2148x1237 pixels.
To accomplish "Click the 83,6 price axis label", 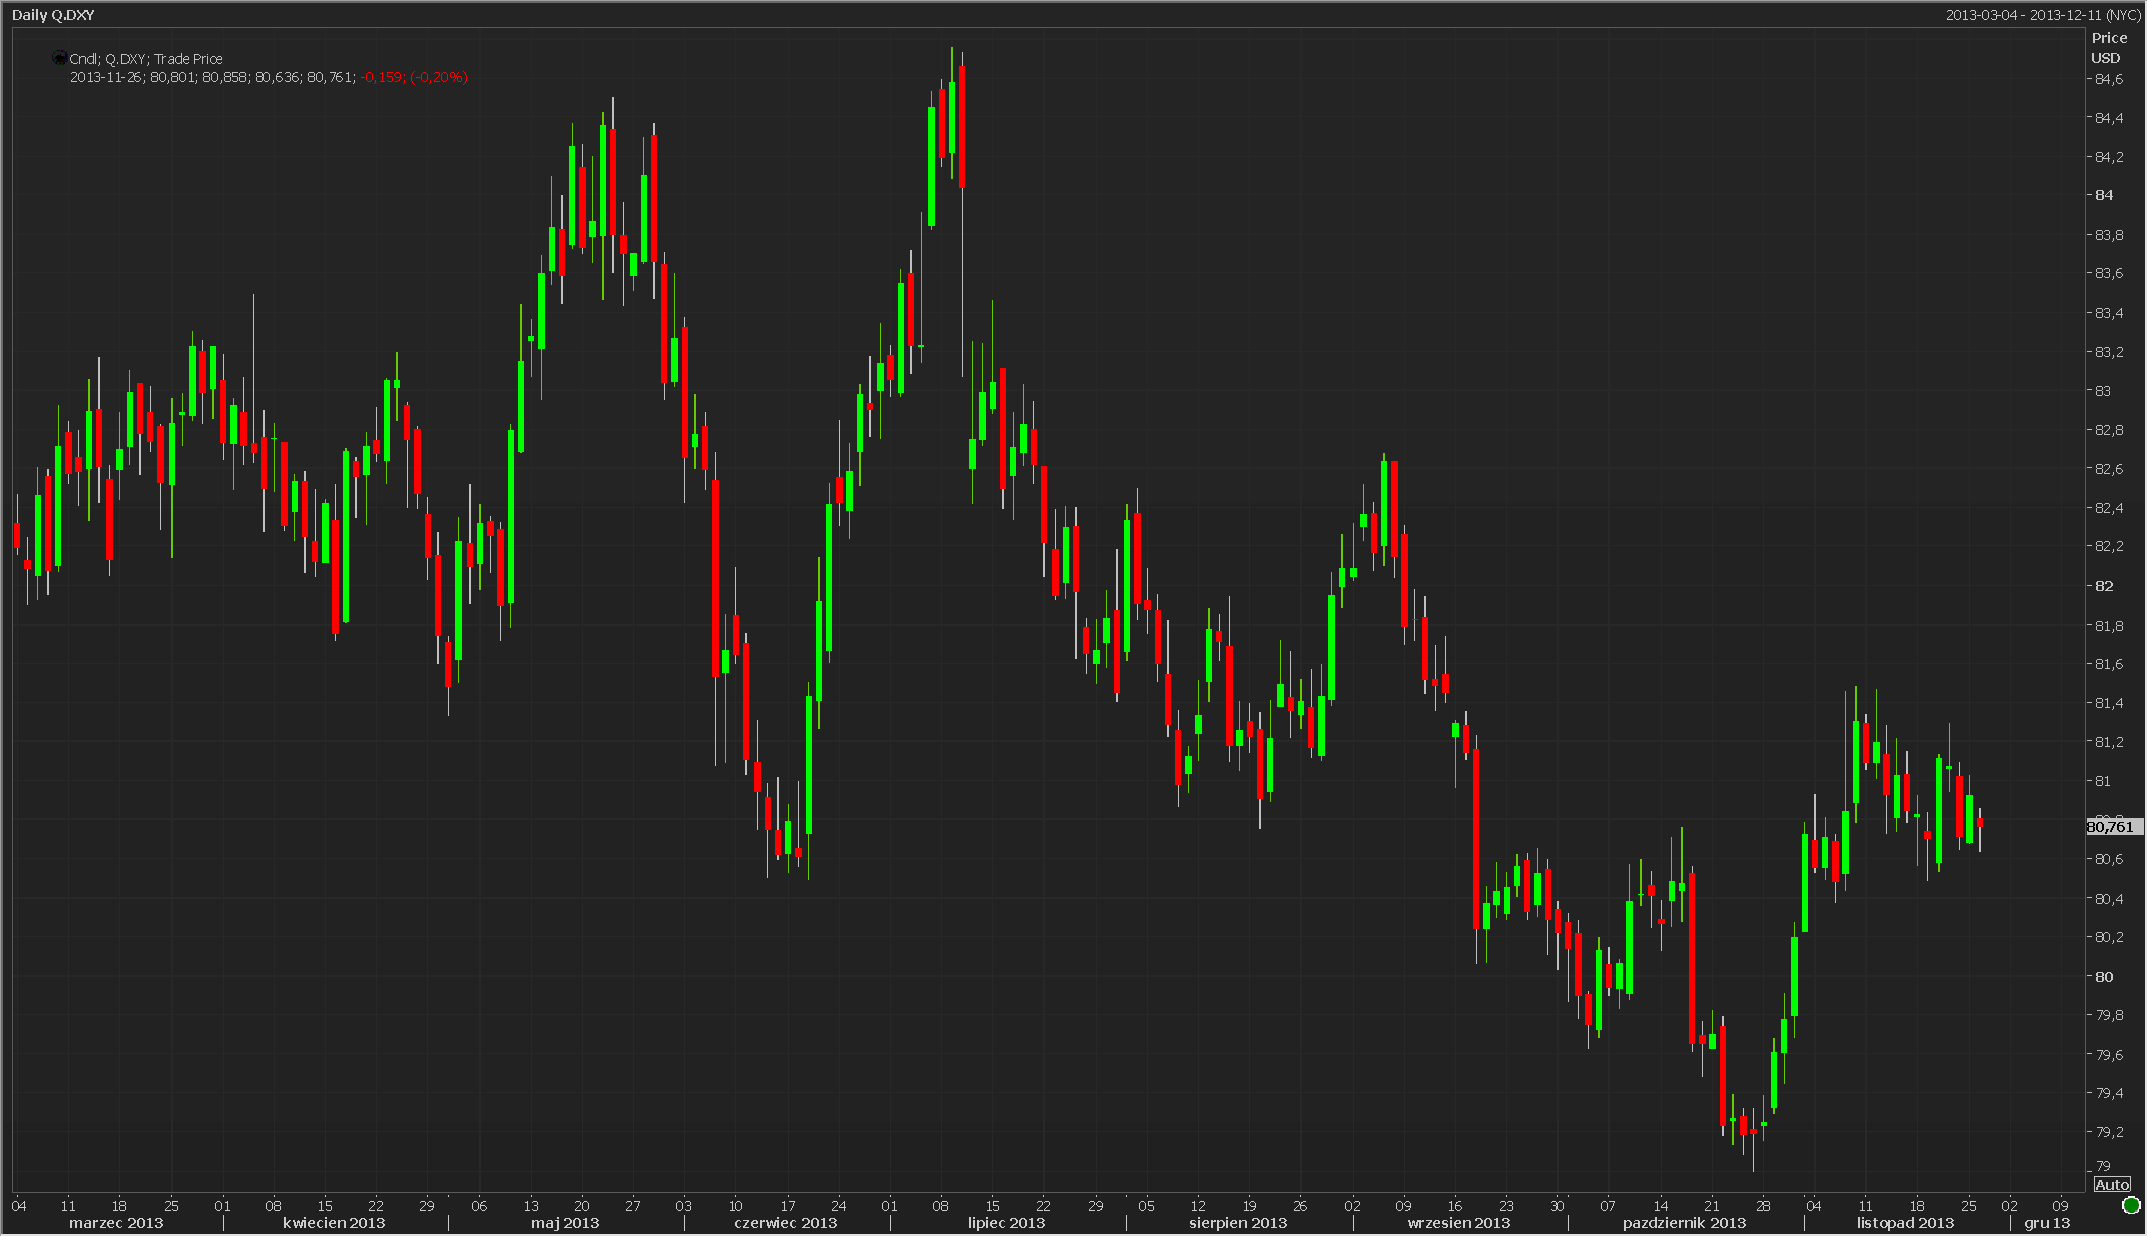I will [2108, 273].
